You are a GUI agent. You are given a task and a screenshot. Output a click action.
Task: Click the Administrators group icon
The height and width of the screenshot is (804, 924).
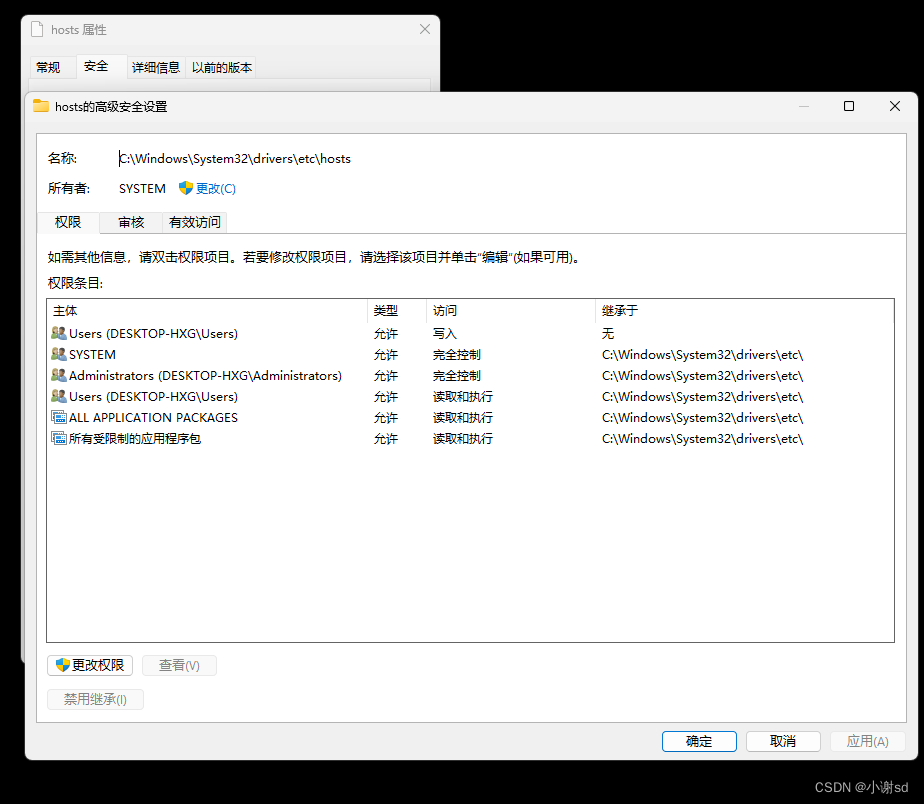coord(61,375)
